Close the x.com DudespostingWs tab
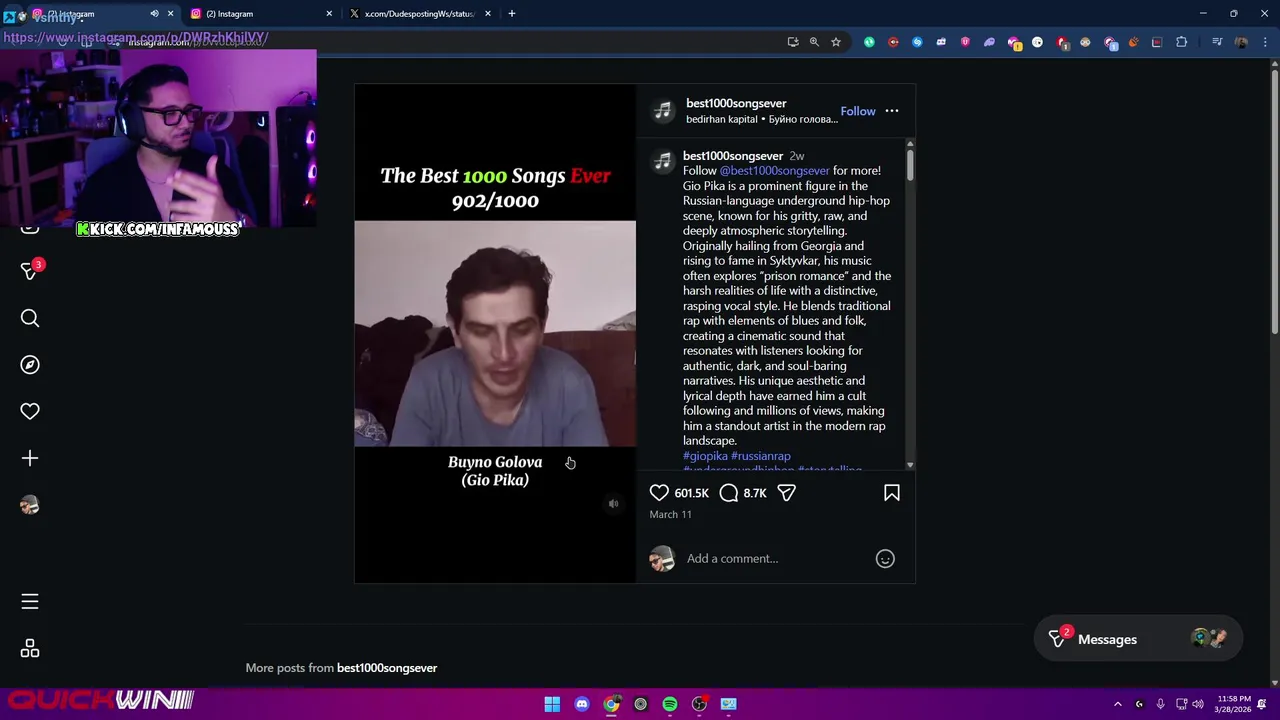This screenshot has height=720, width=1280. [x=488, y=14]
